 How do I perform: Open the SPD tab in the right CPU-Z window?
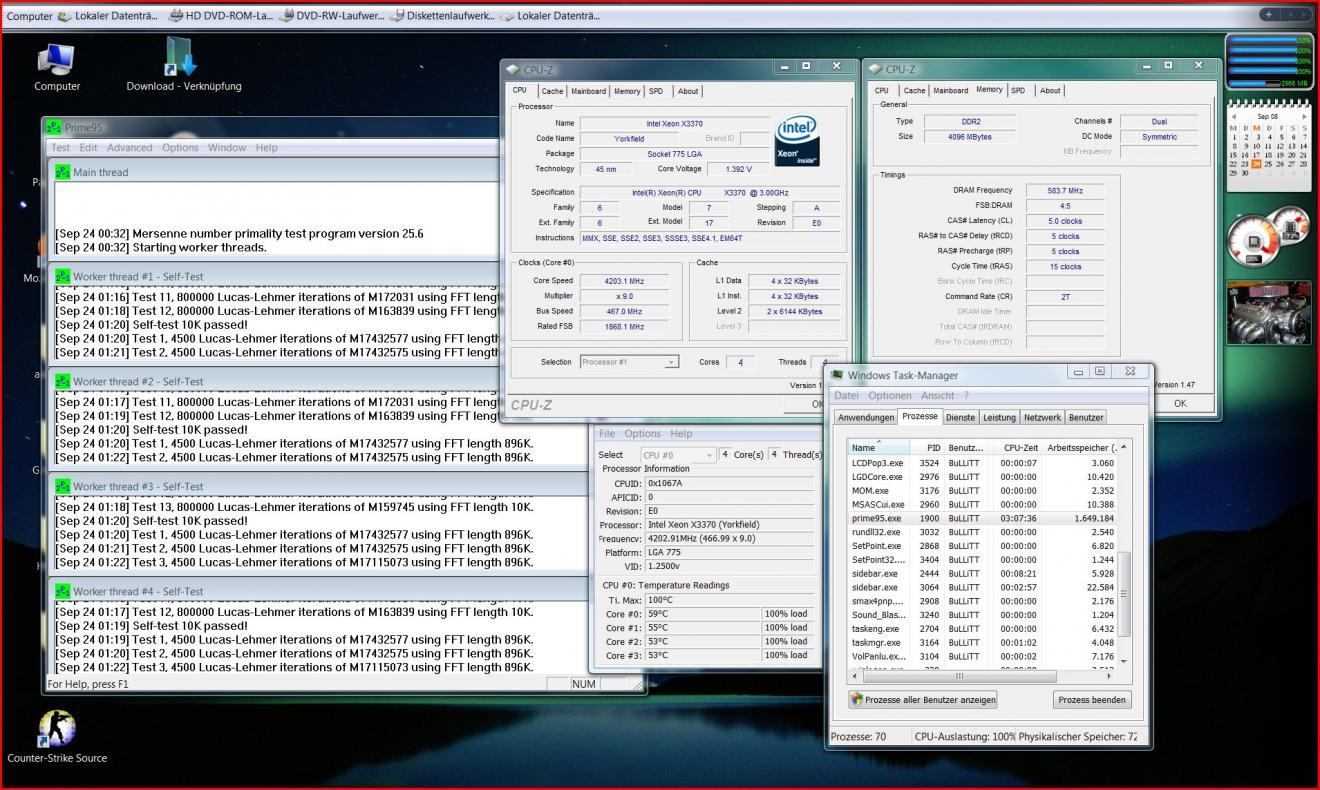(1018, 91)
